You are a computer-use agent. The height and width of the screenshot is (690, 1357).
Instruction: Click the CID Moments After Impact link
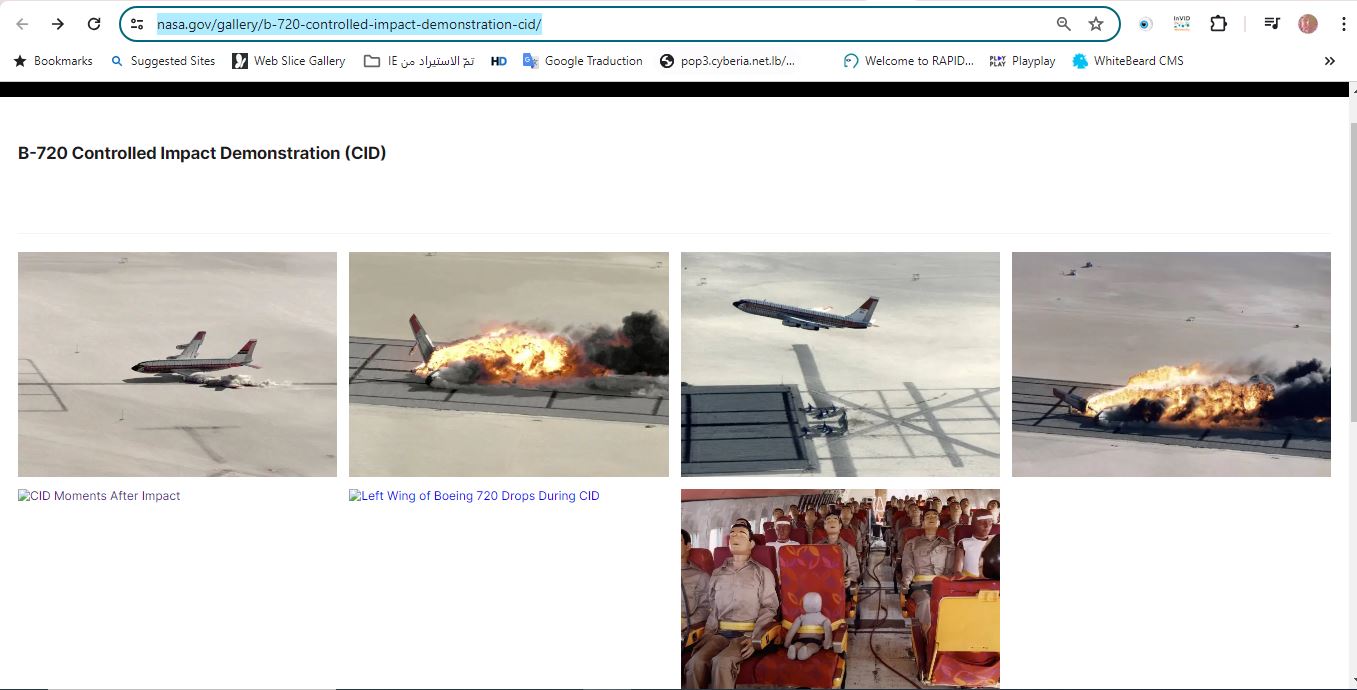[x=100, y=496]
